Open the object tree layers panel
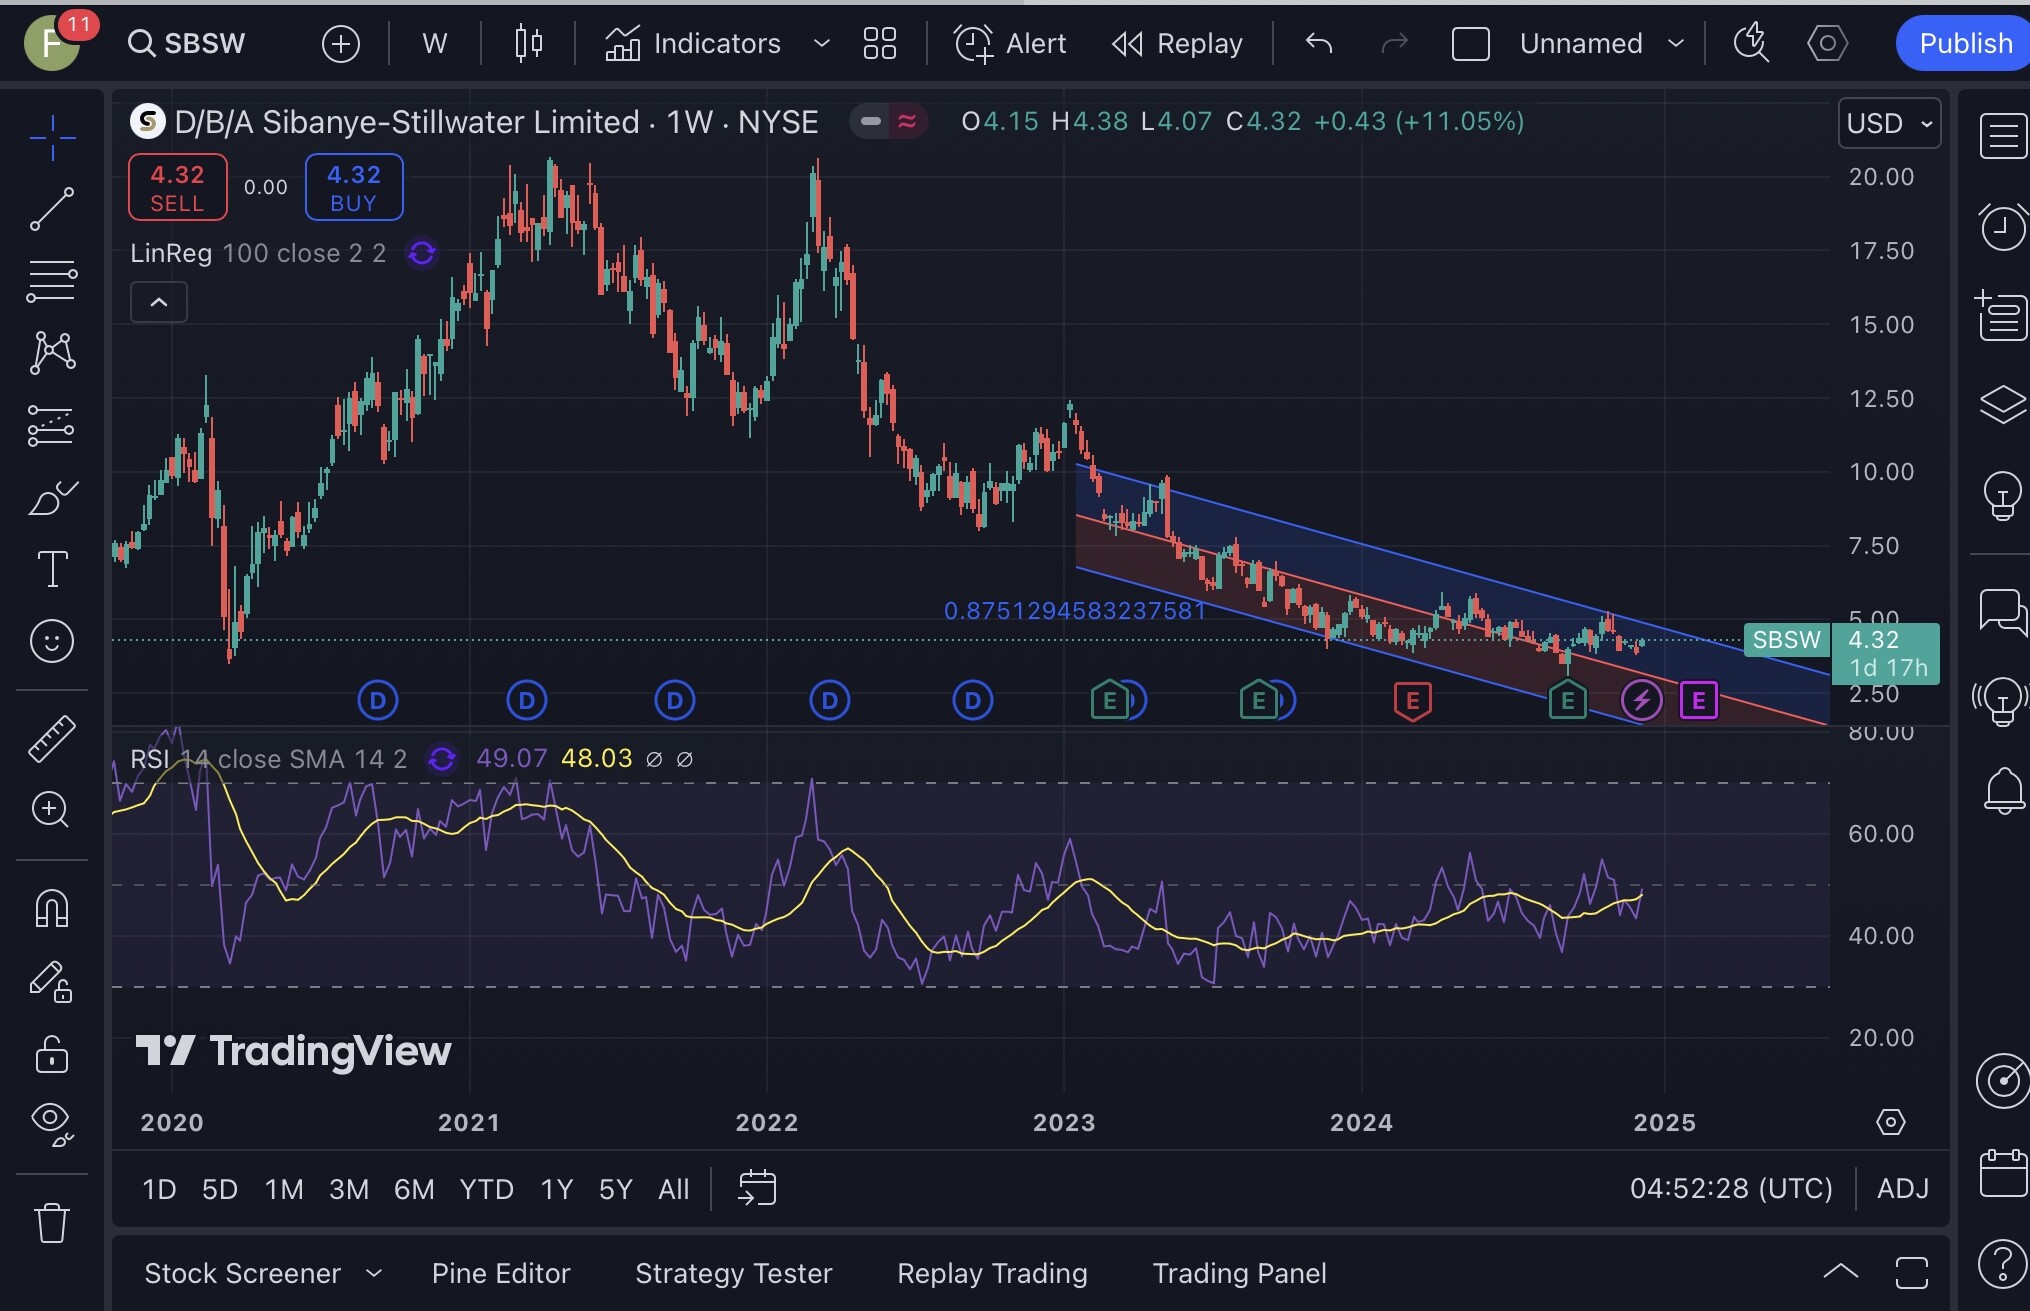 point(2002,404)
